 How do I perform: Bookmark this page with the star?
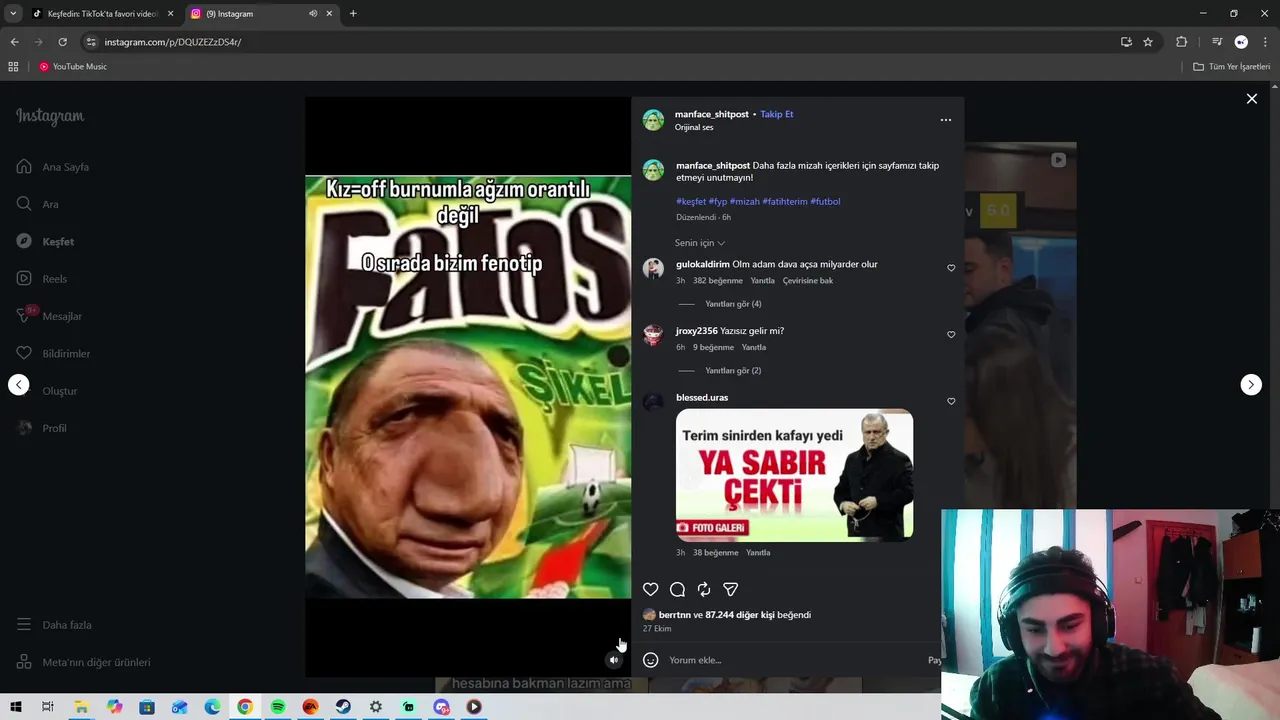click(x=1148, y=42)
